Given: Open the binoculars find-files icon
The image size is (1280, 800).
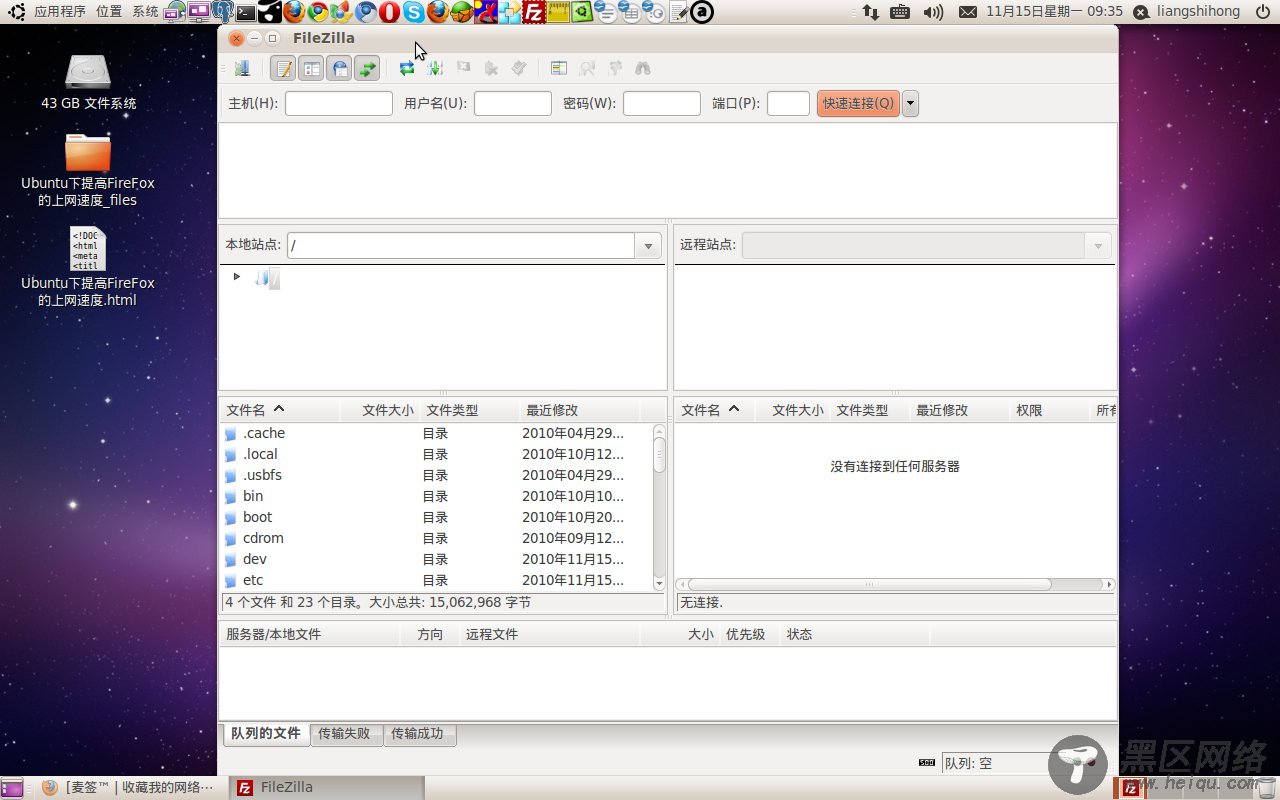Looking at the screenshot, I should click(643, 69).
